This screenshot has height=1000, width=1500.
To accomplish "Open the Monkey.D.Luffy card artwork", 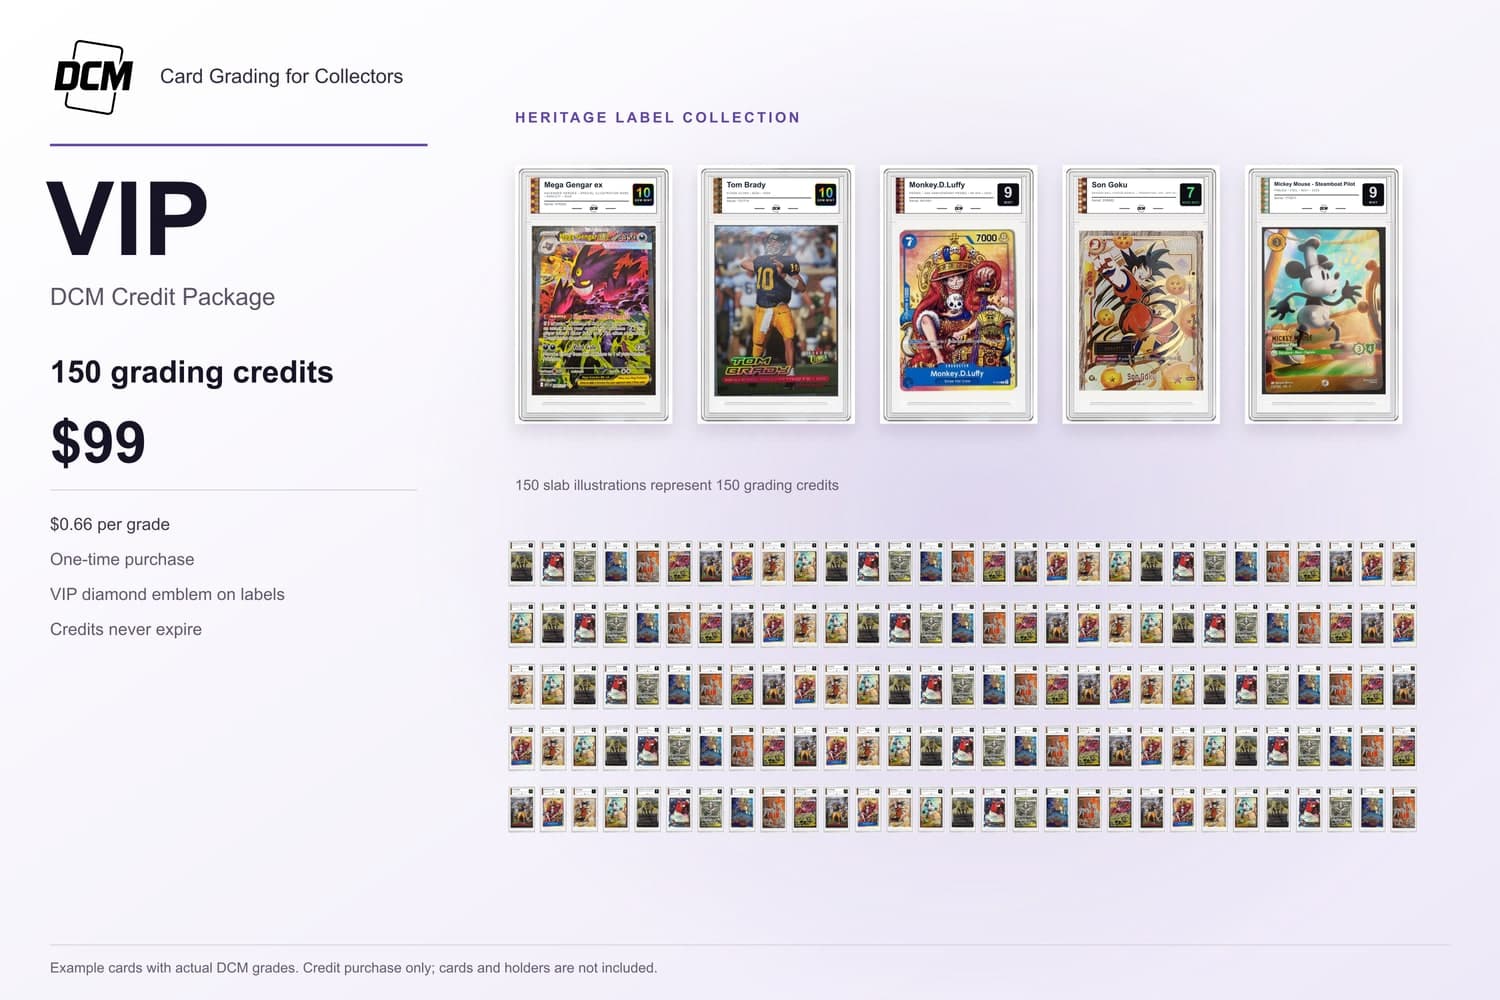I will (x=958, y=310).
